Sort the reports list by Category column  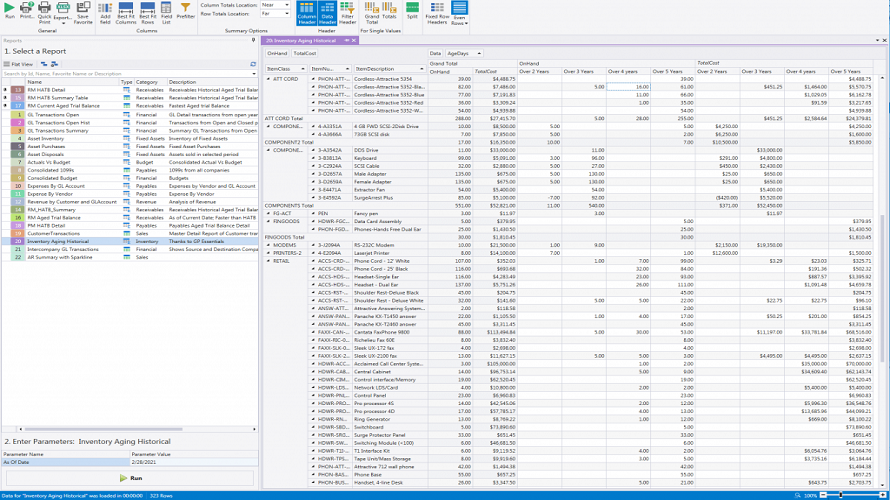150,82
